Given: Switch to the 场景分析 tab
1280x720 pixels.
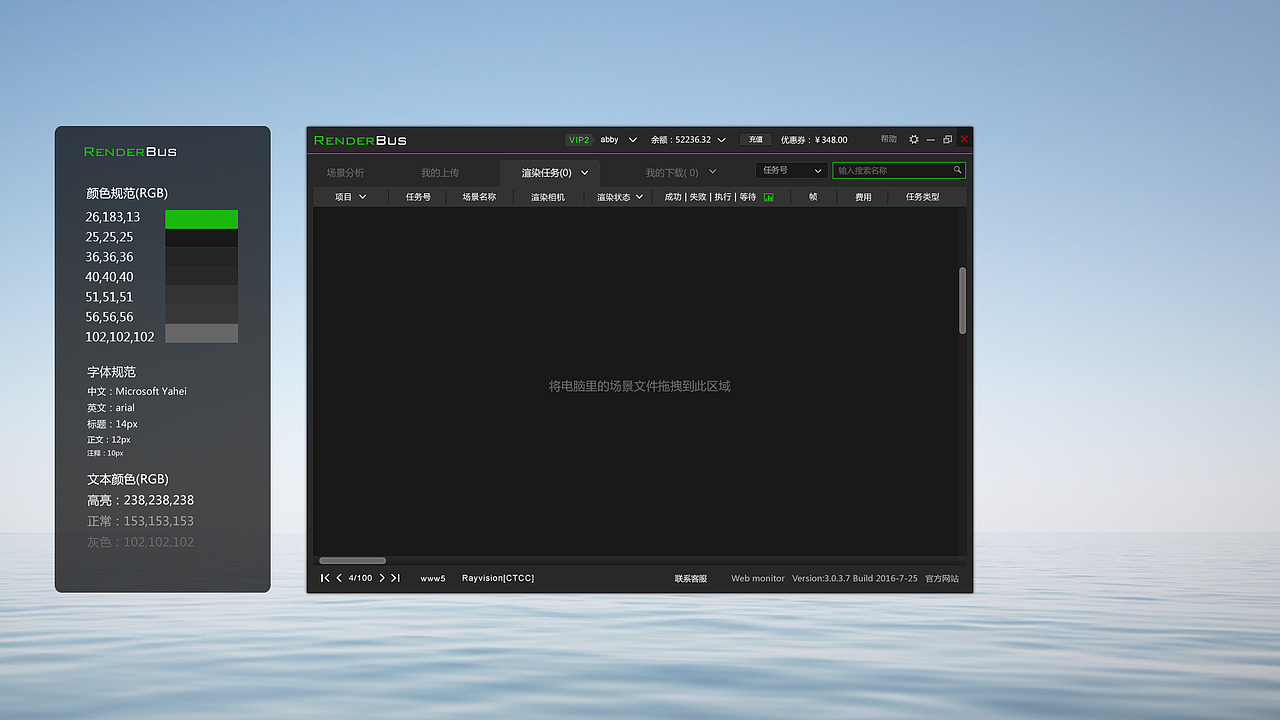Looking at the screenshot, I should tap(344, 172).
